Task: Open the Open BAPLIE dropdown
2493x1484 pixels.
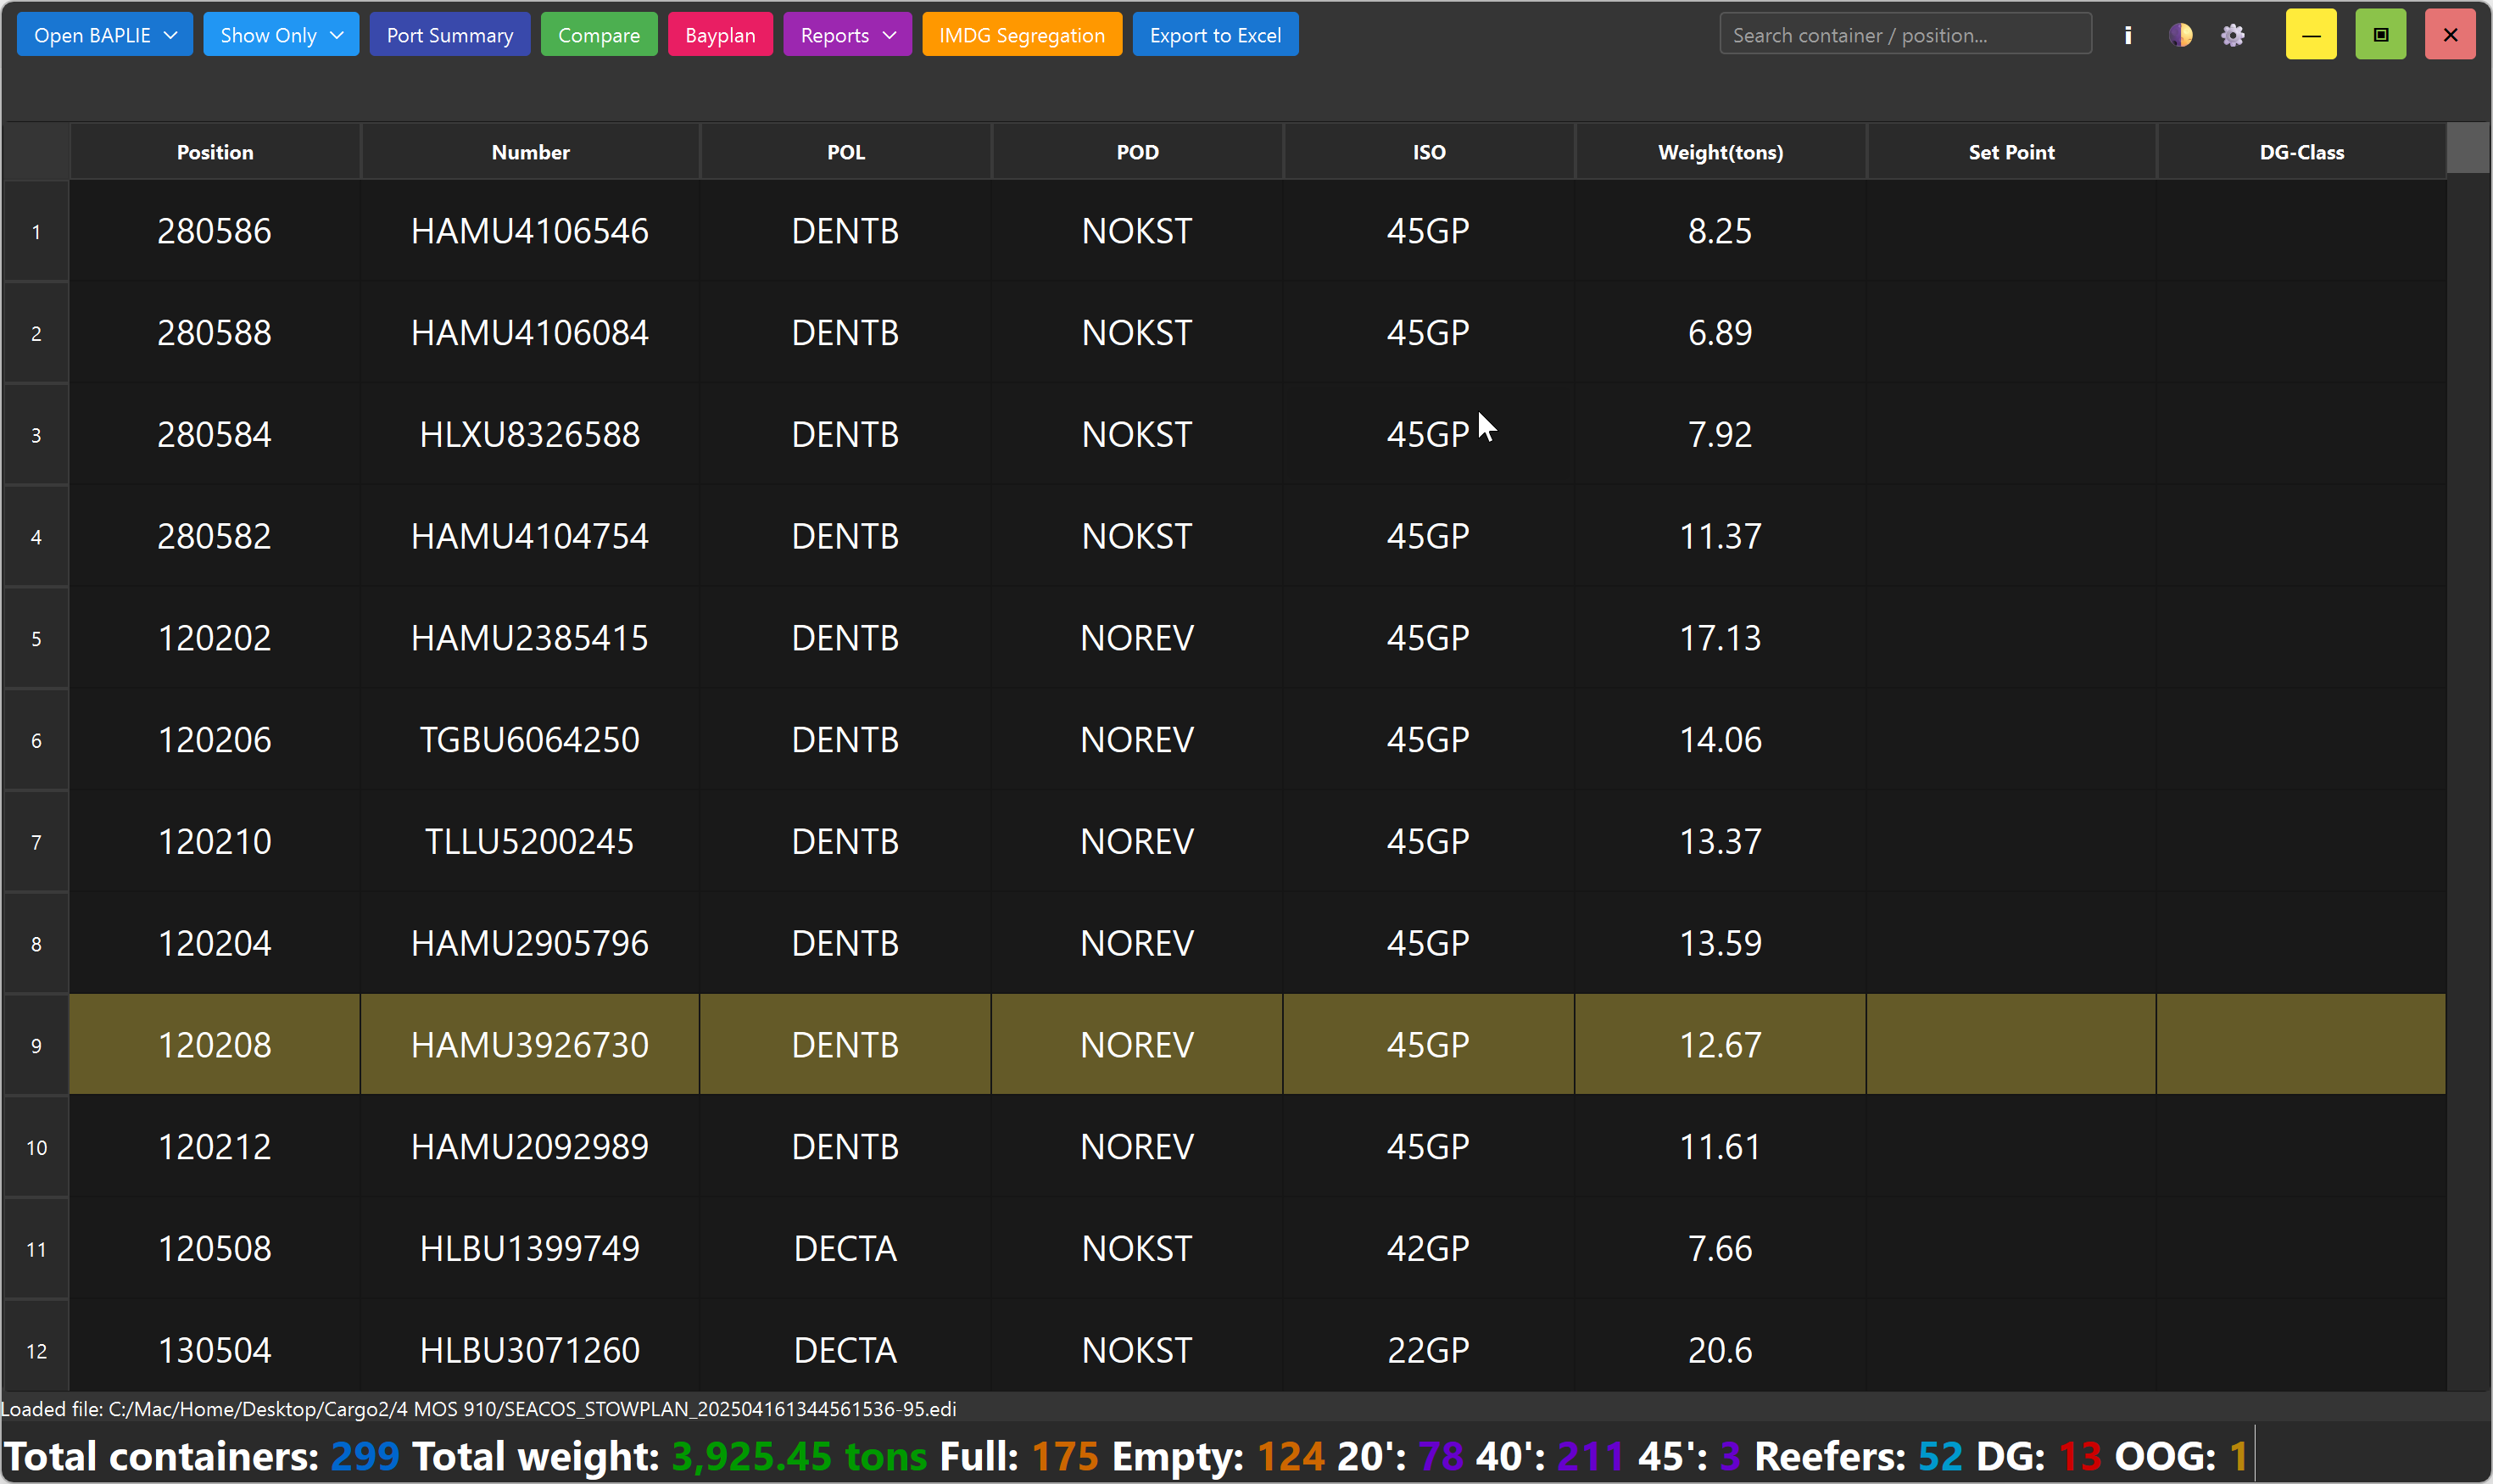Action: click(x=105, y=35)
